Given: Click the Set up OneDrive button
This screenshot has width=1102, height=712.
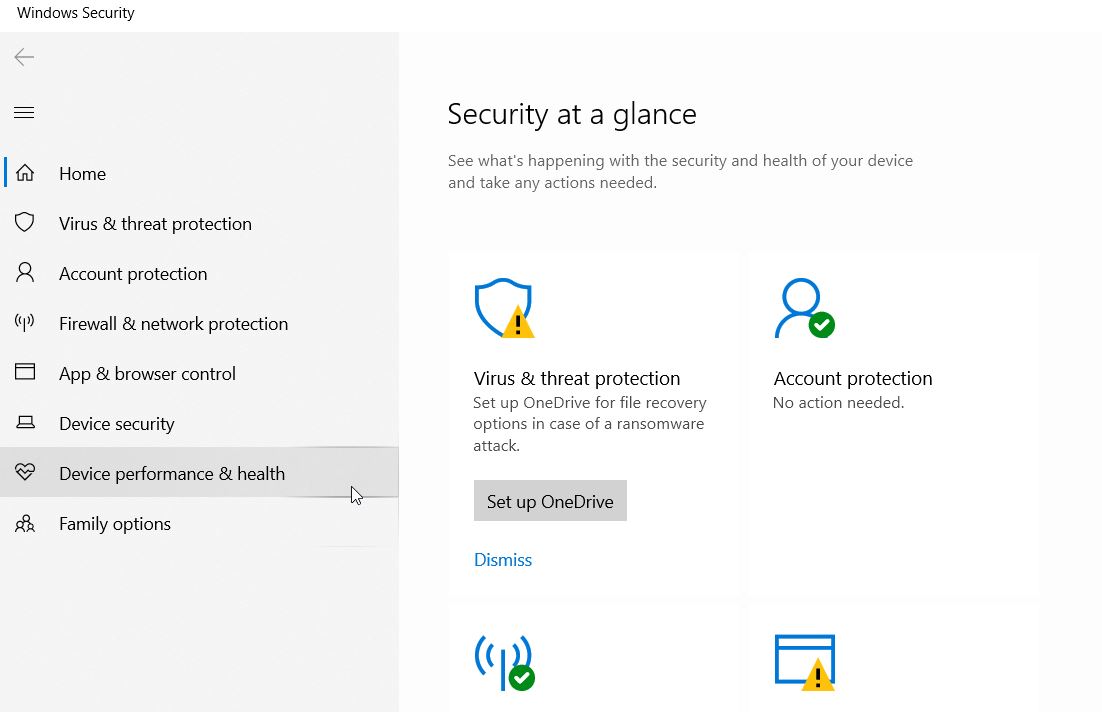Looking at the screenshot, I should [x=550, y=501].
